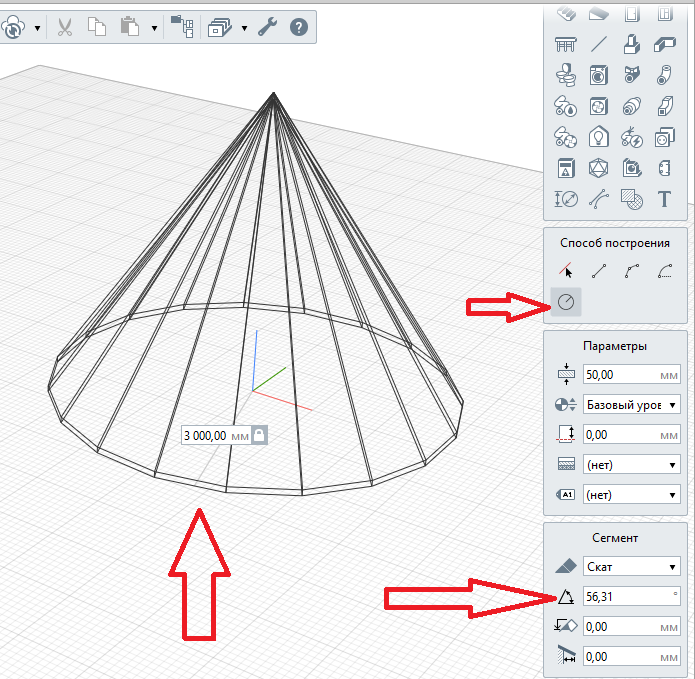The height and width of the screenshot is (679, 695).
Task: Expand the card catalog dropdown arrow
Action: pos(244,28)
